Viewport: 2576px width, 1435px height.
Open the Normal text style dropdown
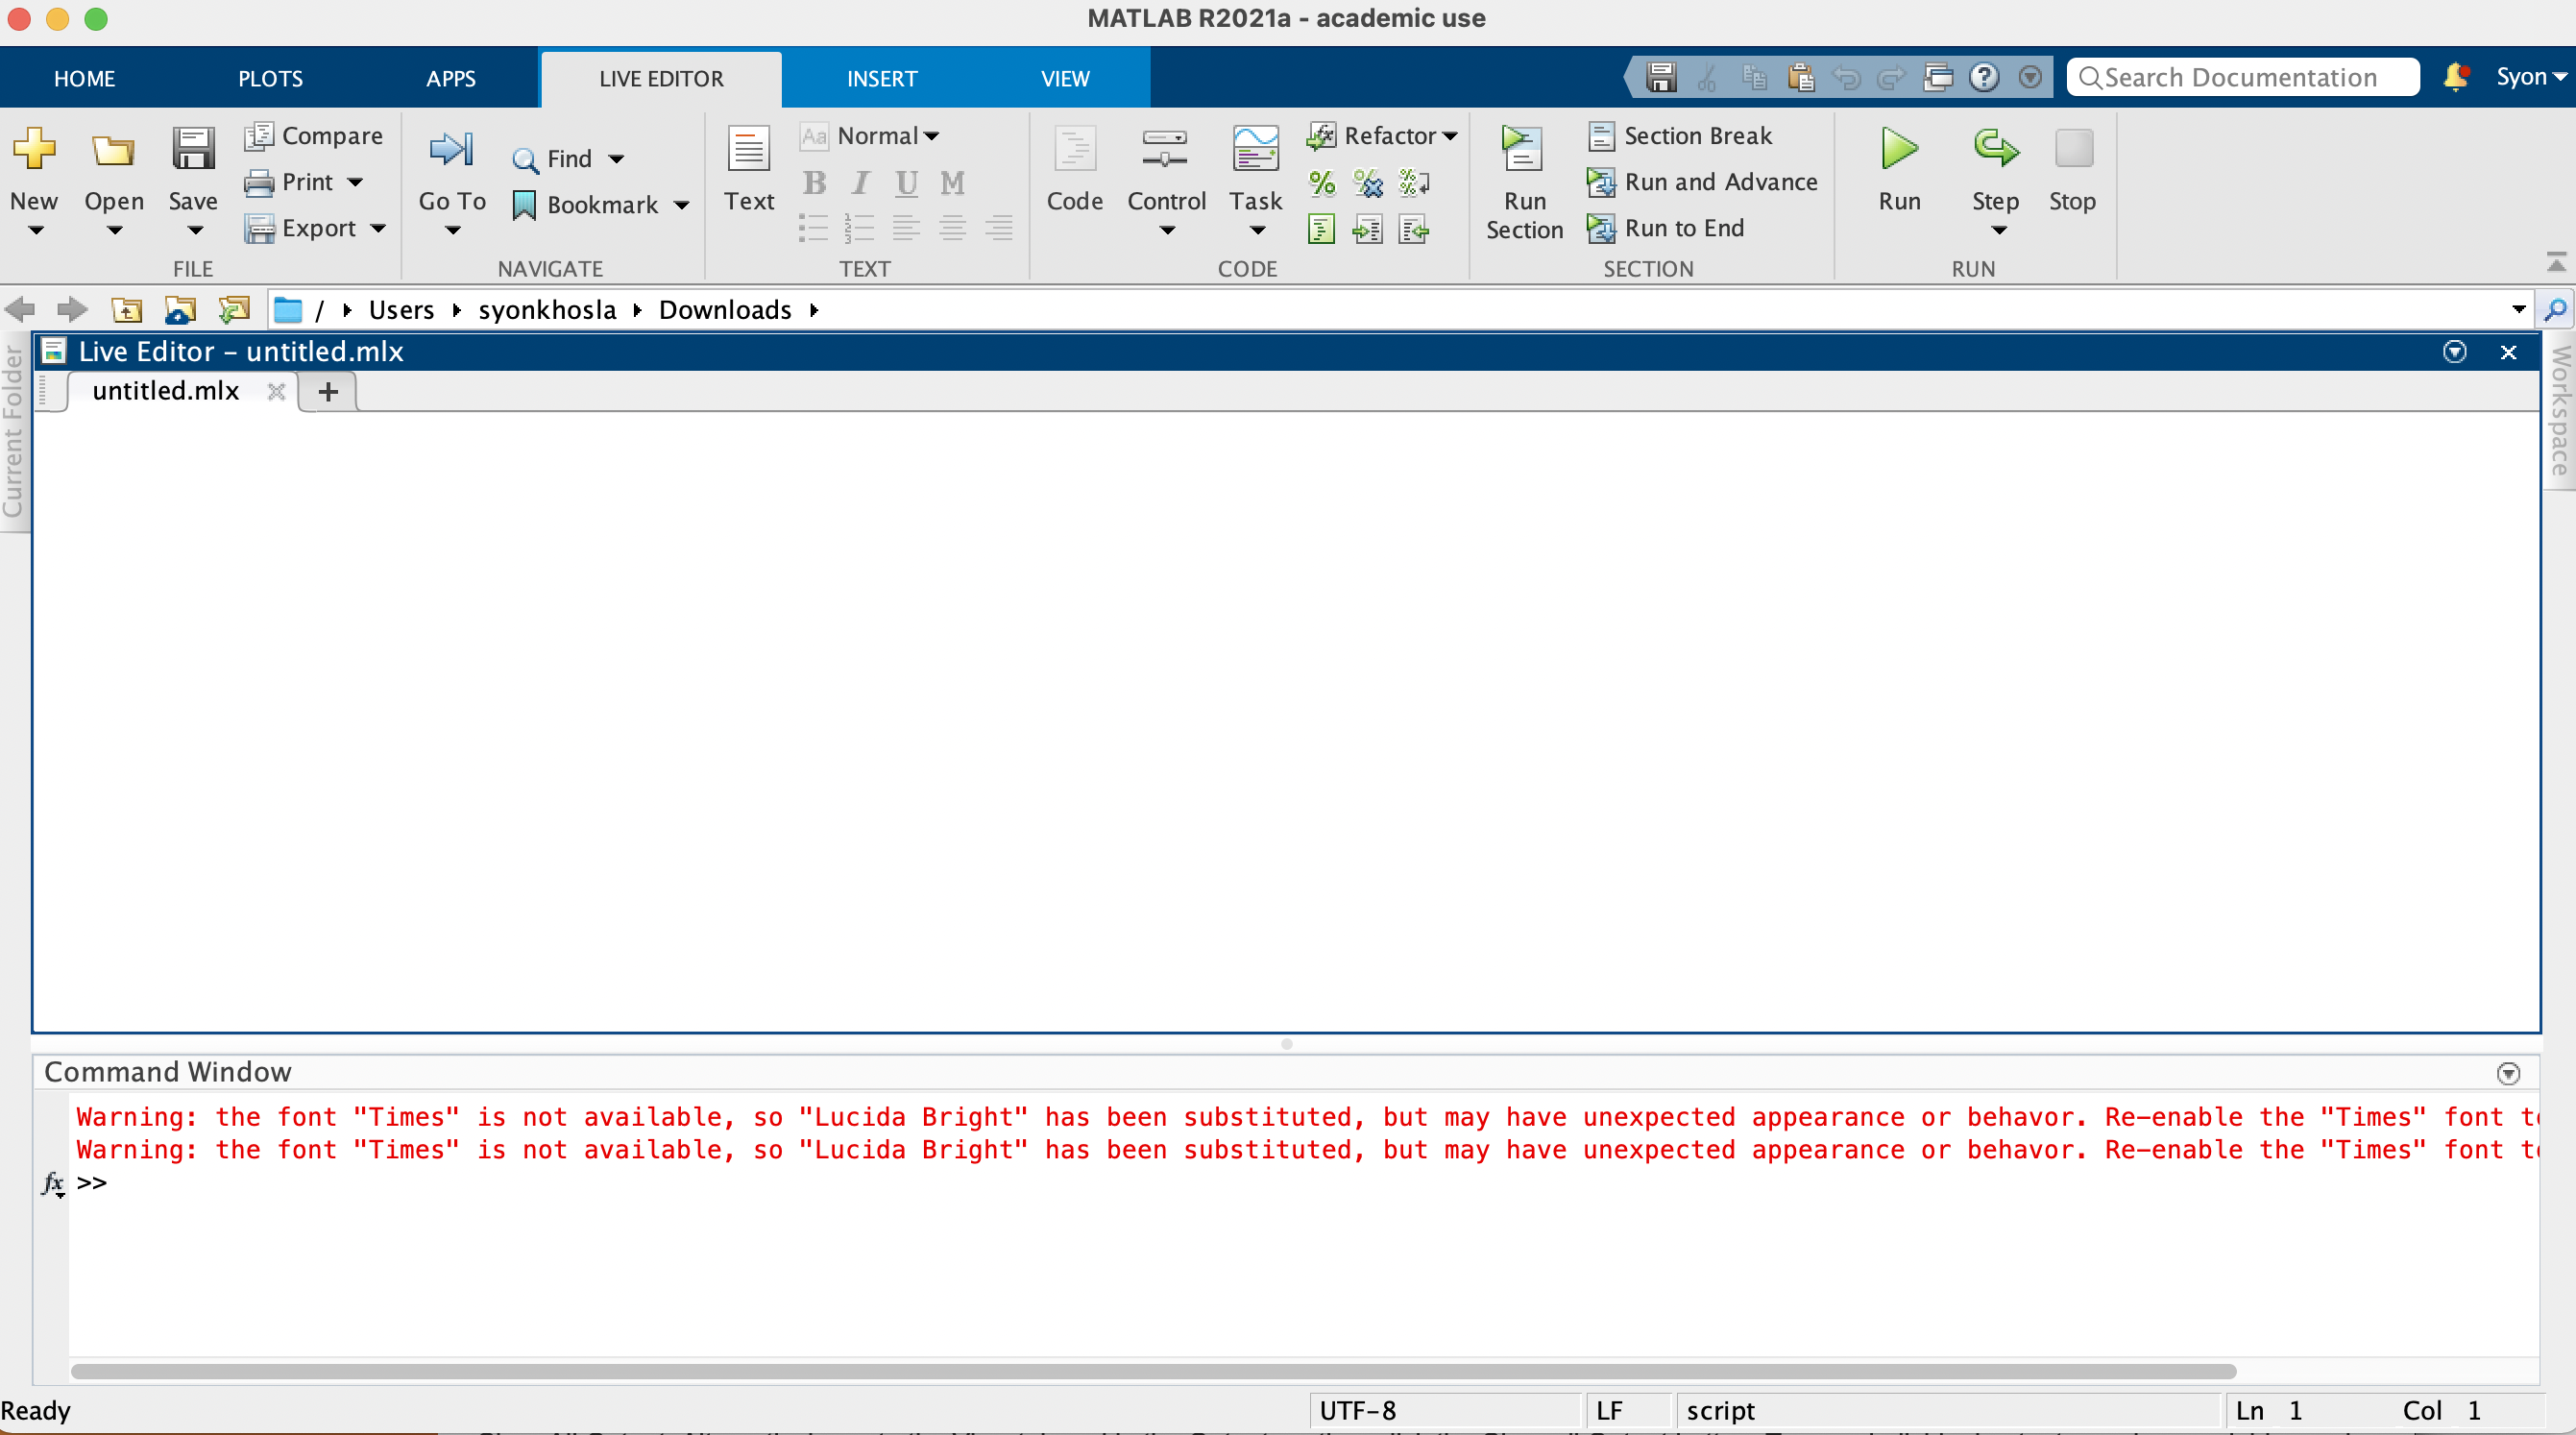(x=871, y=135)
